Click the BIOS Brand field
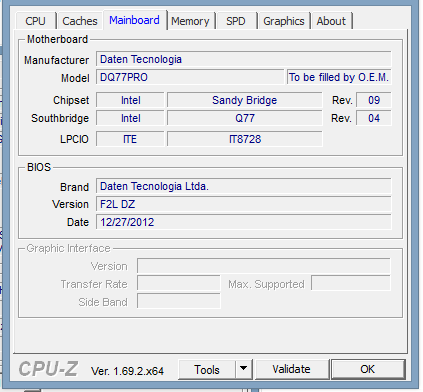The height and width of the screenshot is (392, 423). pyautogui.click(x=244, y=186)
